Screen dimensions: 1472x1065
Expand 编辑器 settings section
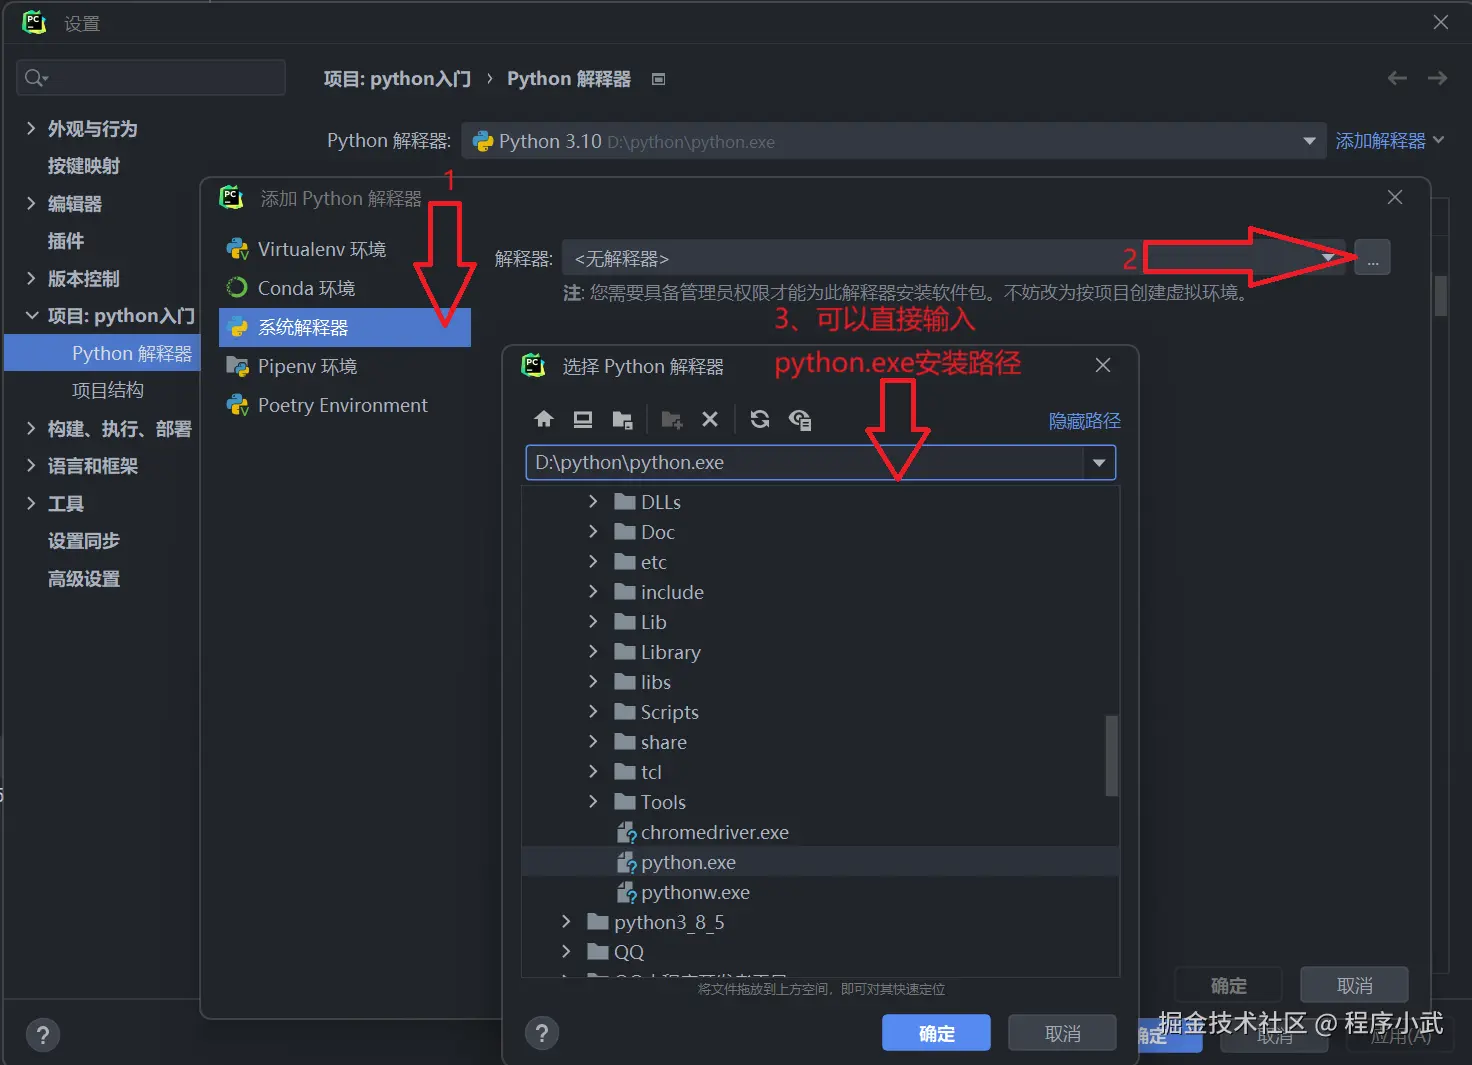31,203
